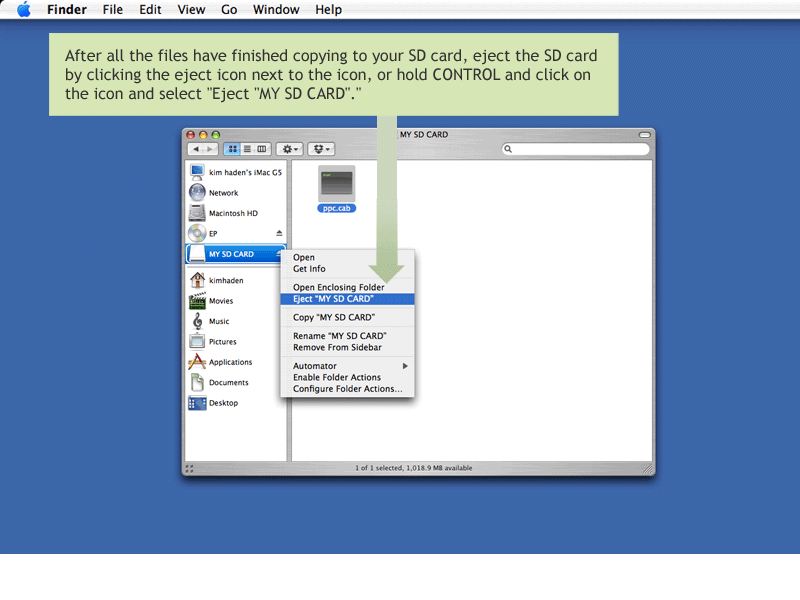800x600 pixels.
Task: Select kim haden's iMac G5 icon
Action: tap(197, 172)
